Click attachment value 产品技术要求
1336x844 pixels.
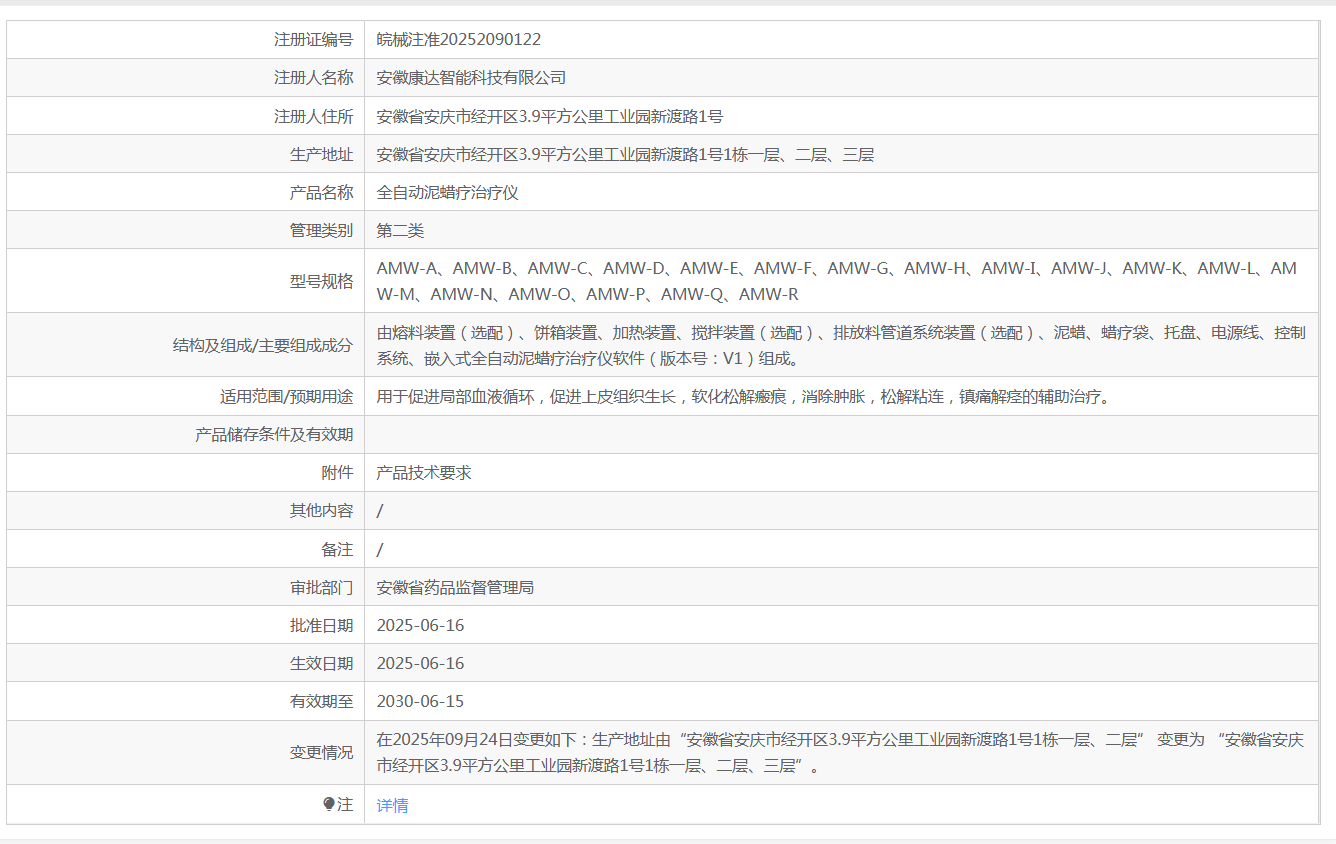pyautogui.click(x=424, y=472)
